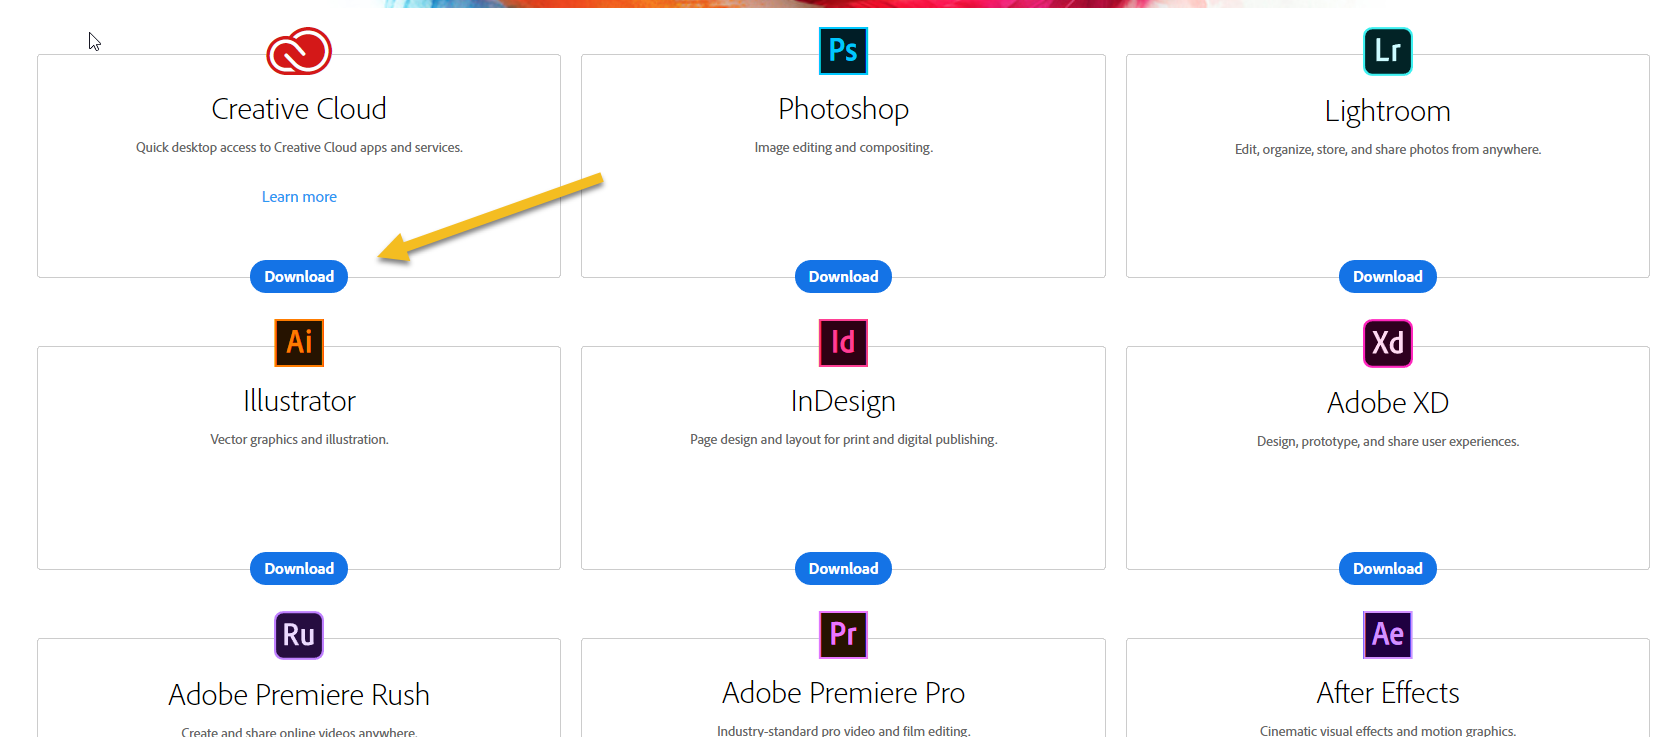Click the Adobe Premiere Rush heading
1668x737 pixels.
pyautogui.click(x=299, y=695)
